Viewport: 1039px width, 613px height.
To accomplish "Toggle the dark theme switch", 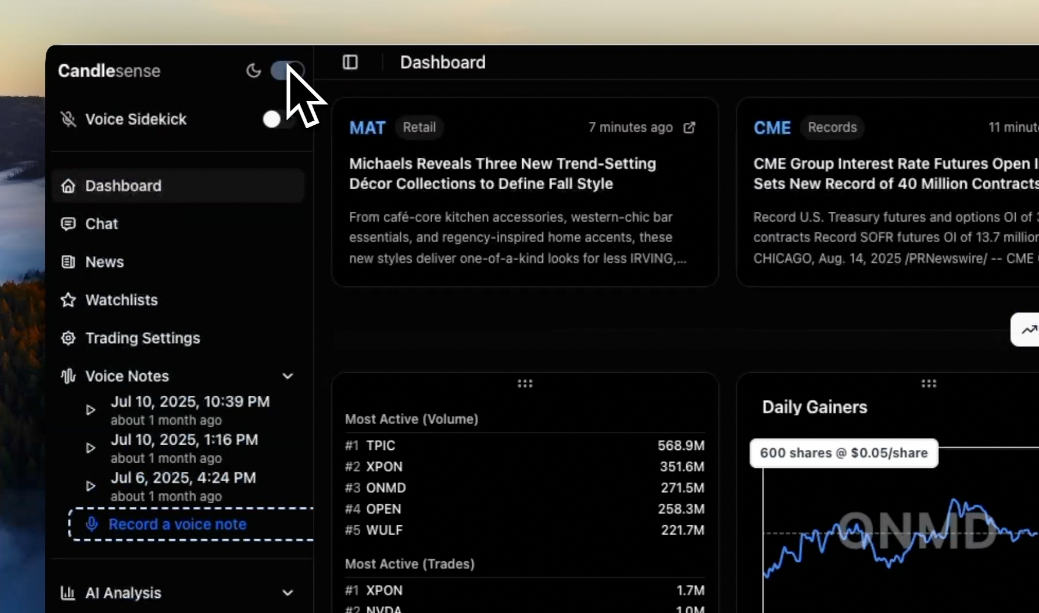I will (x=287, y=71).
